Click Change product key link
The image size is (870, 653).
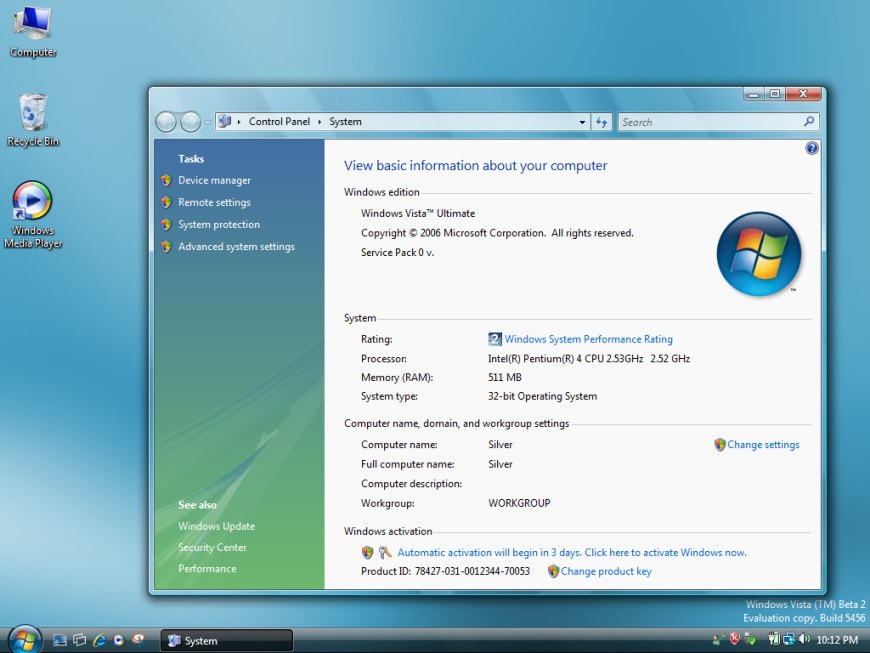[606, 571]
